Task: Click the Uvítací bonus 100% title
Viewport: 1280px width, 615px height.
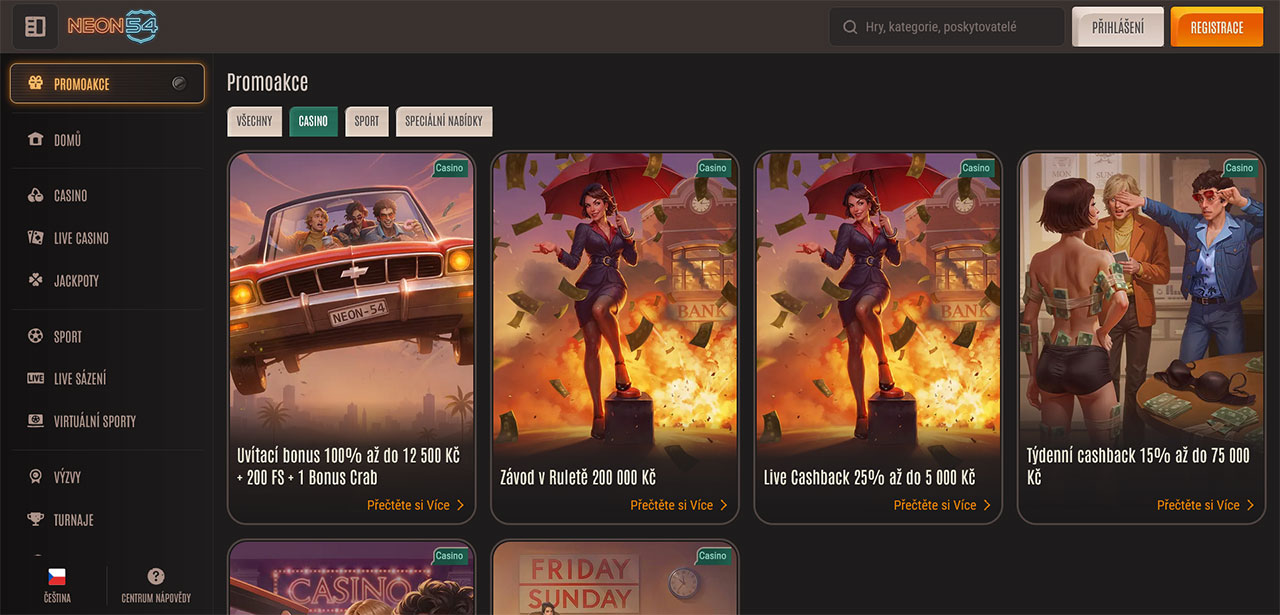Action: tap(349, 466)
